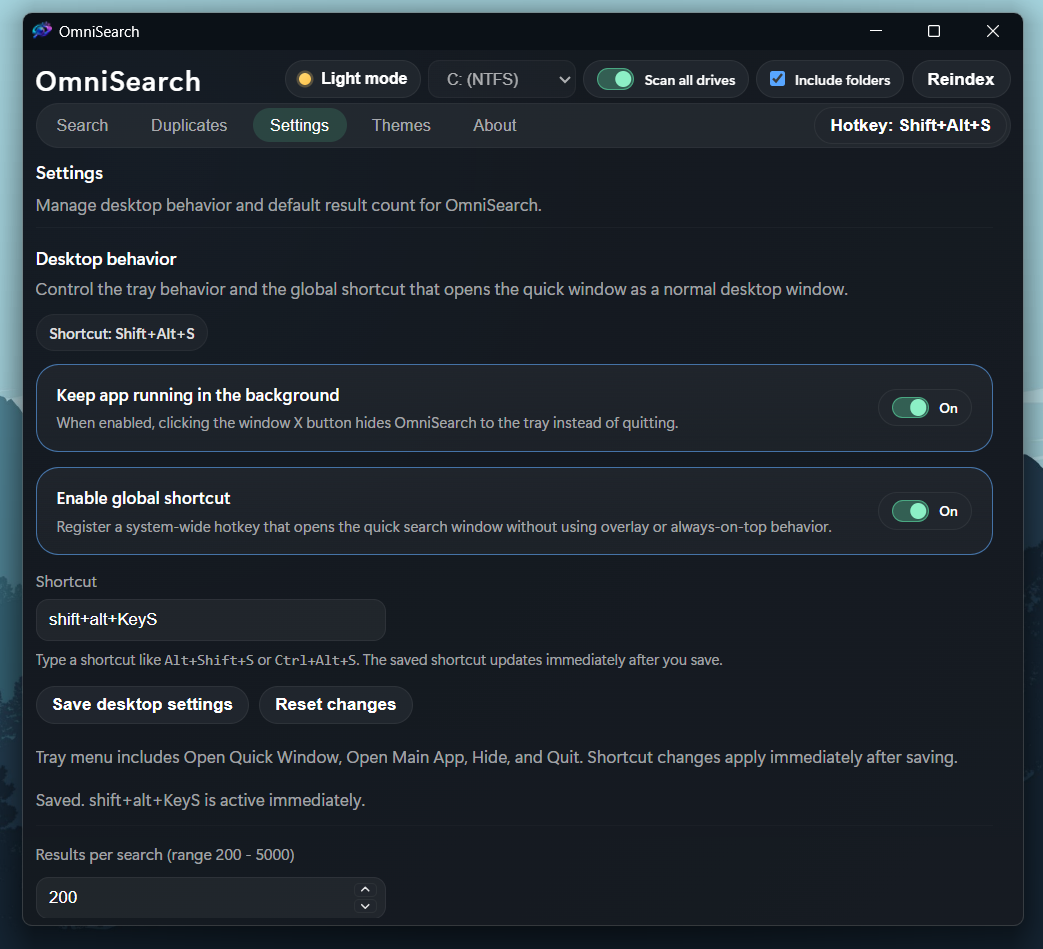Uncheck the Include folders checkbox
Viewport: 1043px width, 949px height.
[x=777, y=79]
